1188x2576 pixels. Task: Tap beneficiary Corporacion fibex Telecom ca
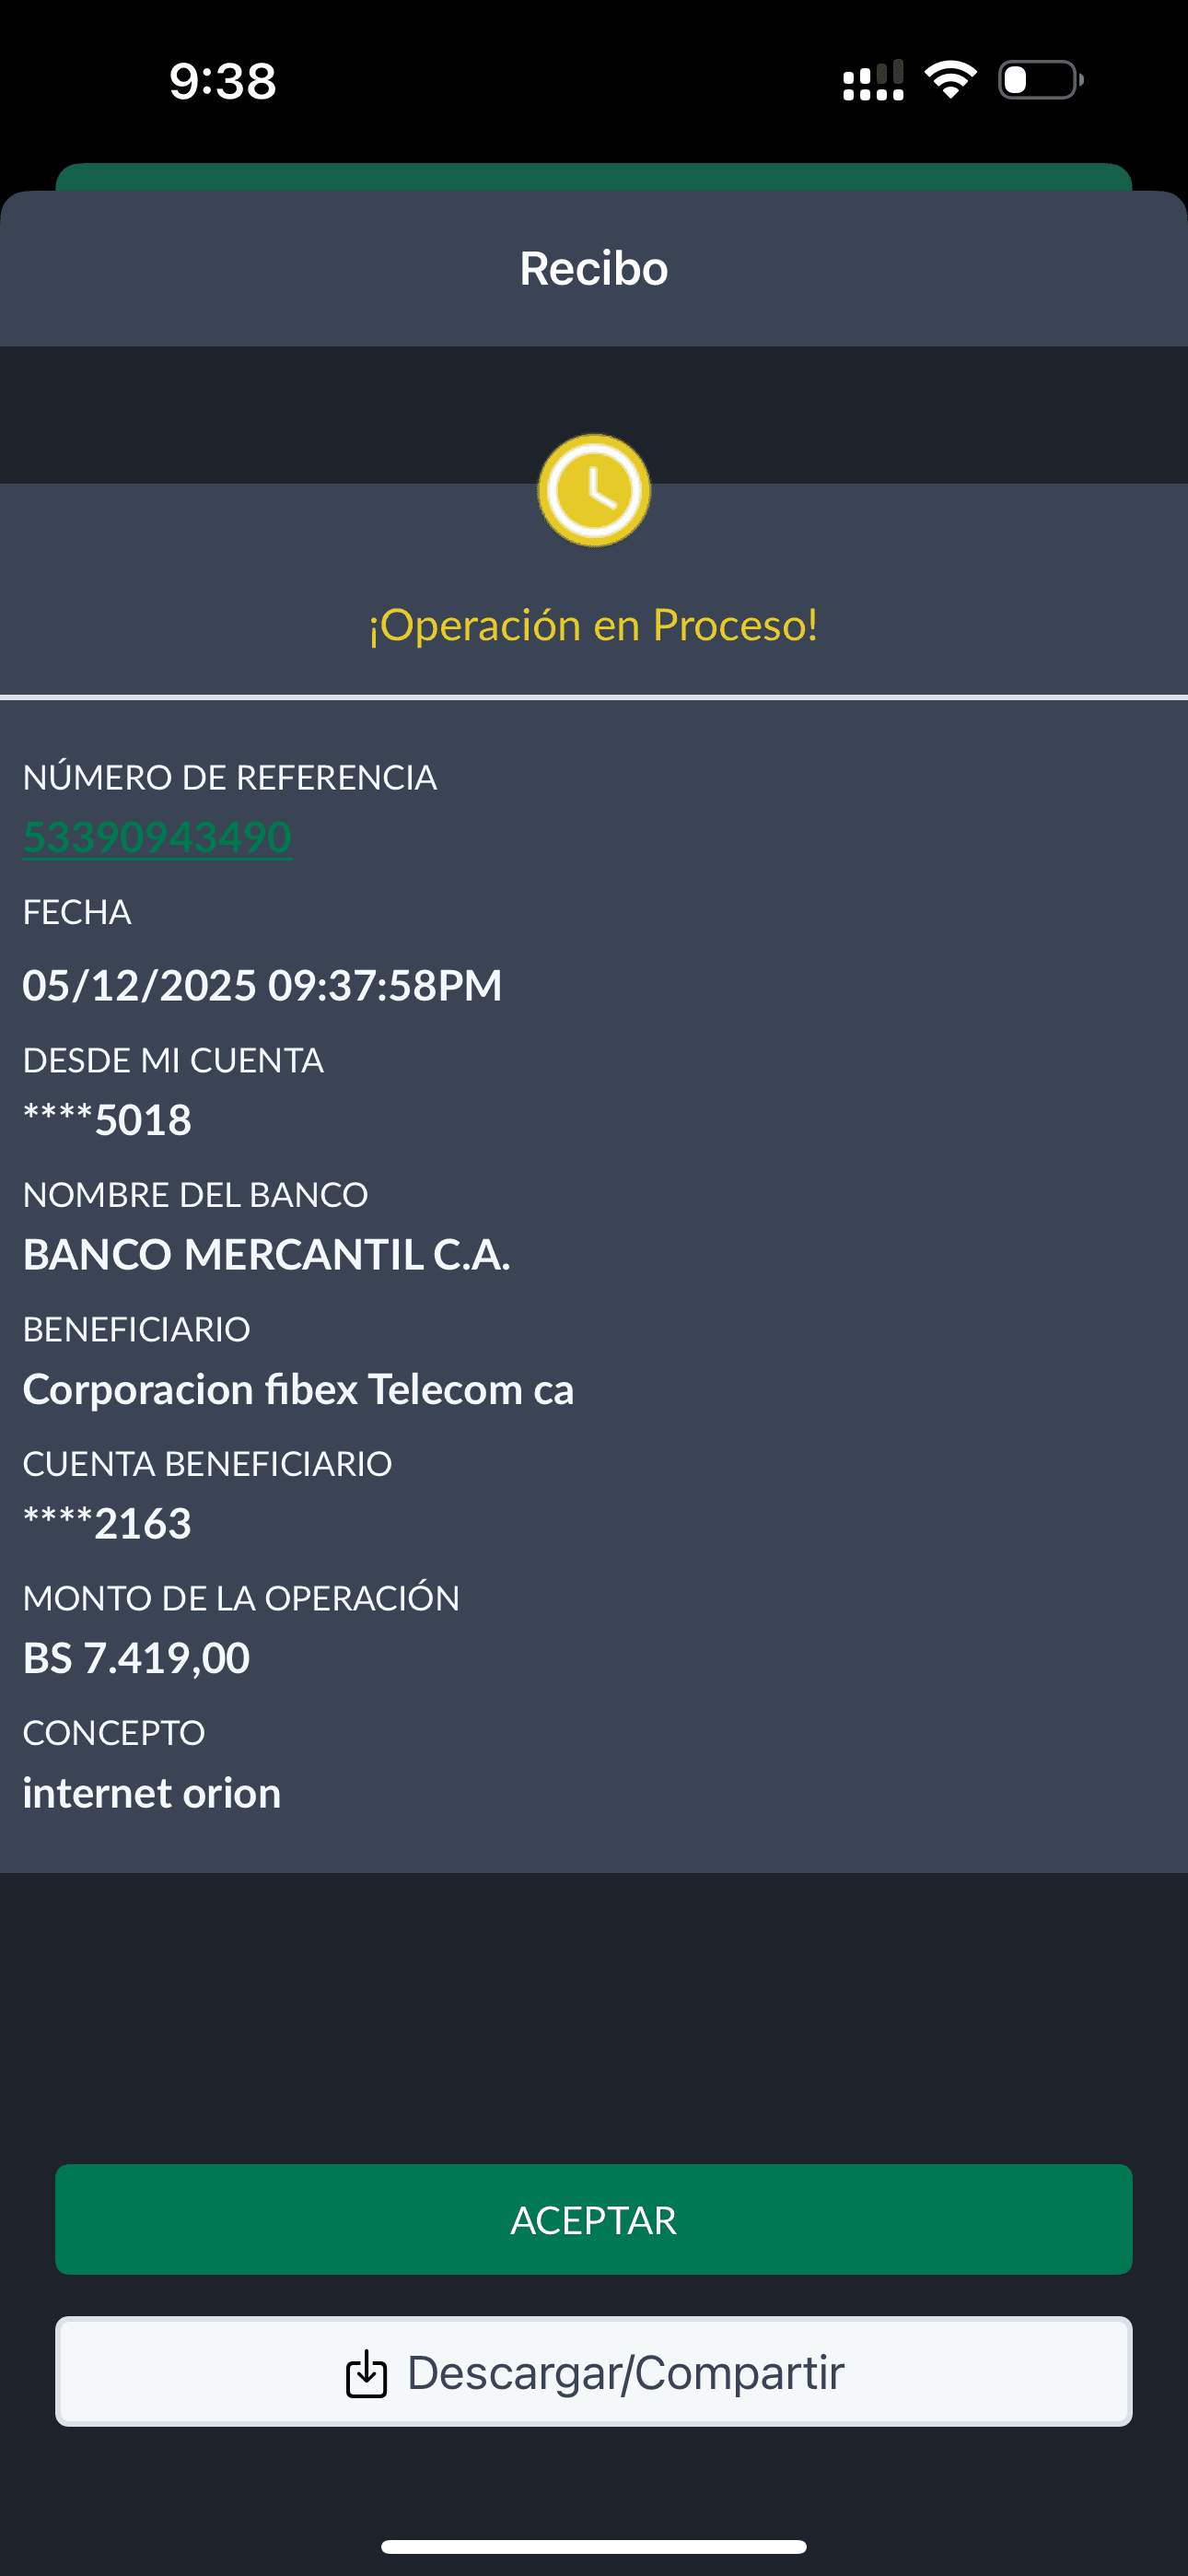point(298,1390)
